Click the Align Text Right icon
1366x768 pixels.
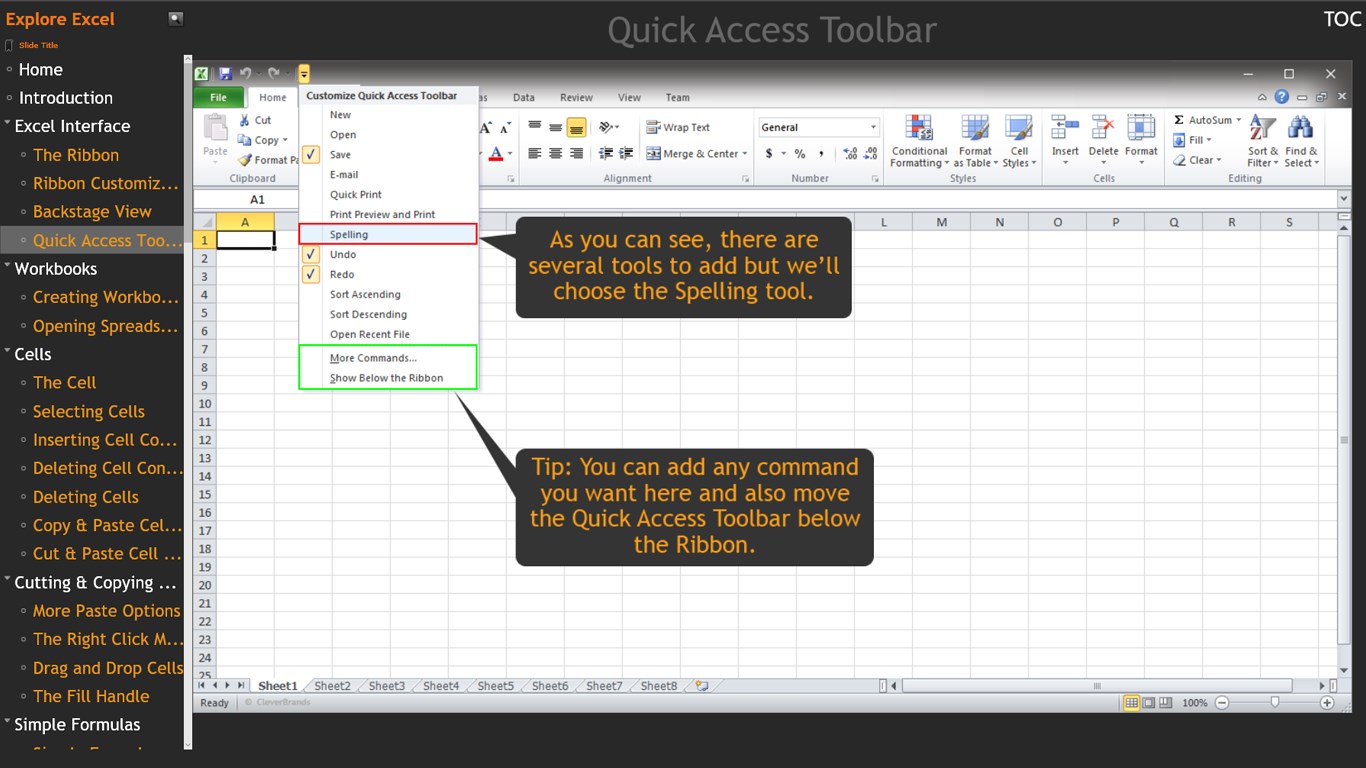click(x=576, y=153)
